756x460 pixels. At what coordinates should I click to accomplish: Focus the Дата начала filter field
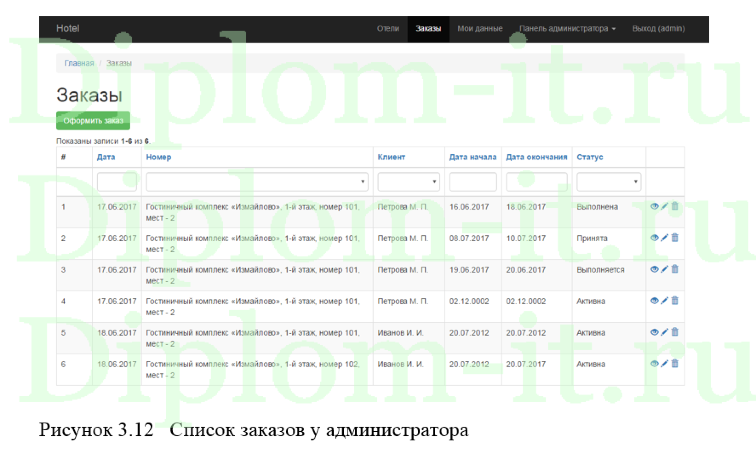[x=472, y=182]
